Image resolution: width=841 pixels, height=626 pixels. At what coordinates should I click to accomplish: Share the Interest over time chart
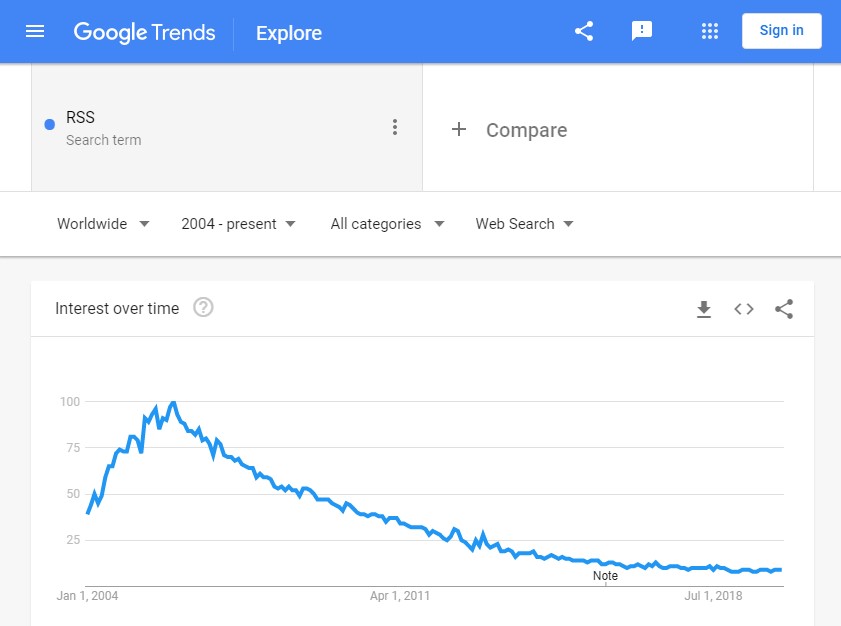pos(784,309)
